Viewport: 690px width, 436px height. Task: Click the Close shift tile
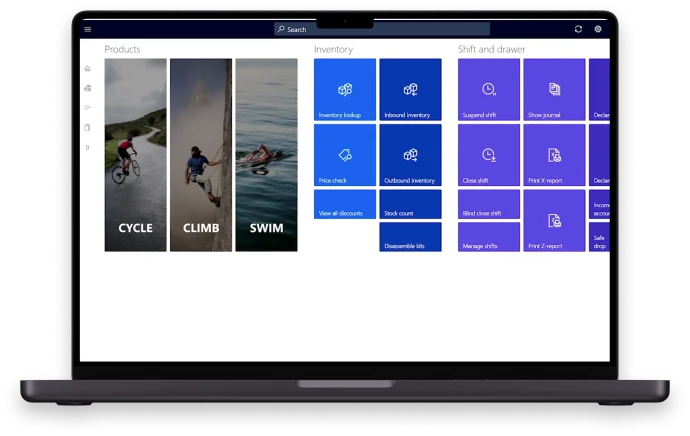[x=489, y=155]
